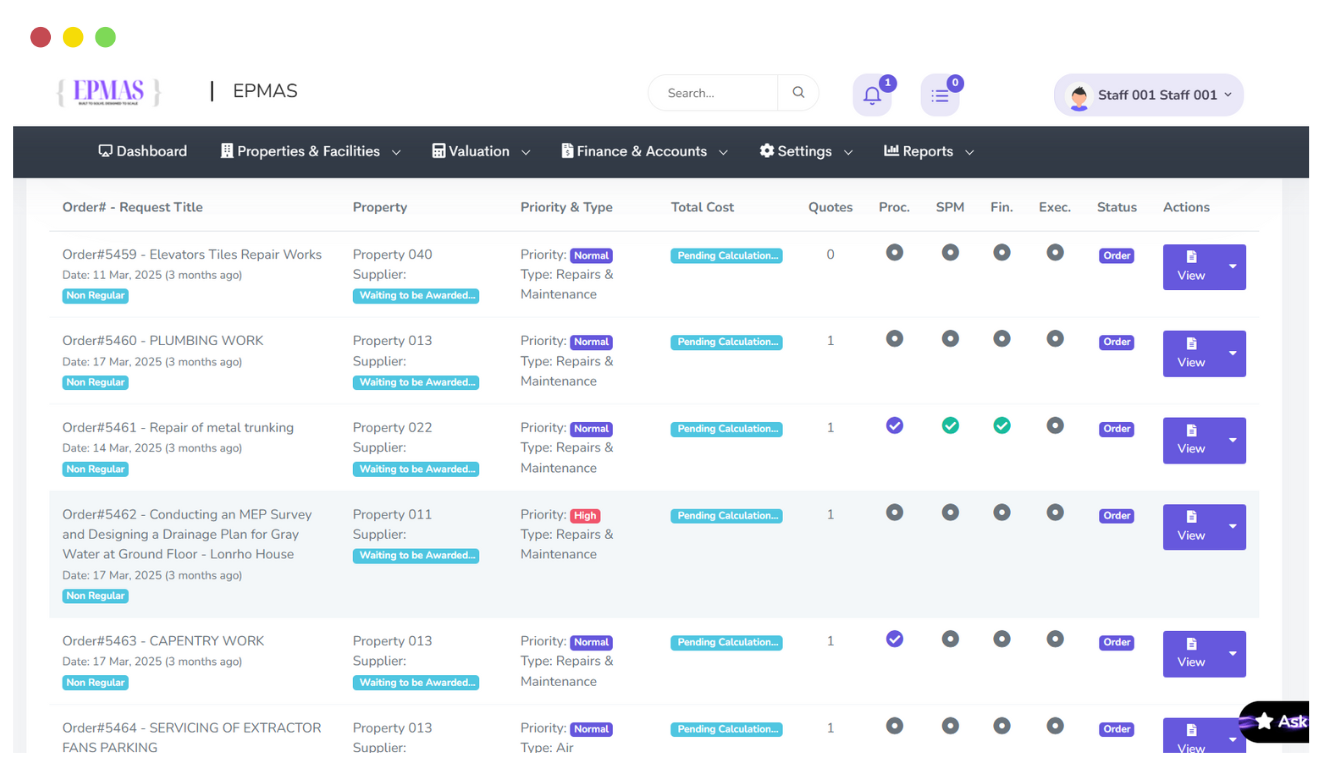The width and height of the screenshot is (1322, 764).
Task: Click the Order#5463 - CAPENTRY WORK title
Action: pos(163,641)
